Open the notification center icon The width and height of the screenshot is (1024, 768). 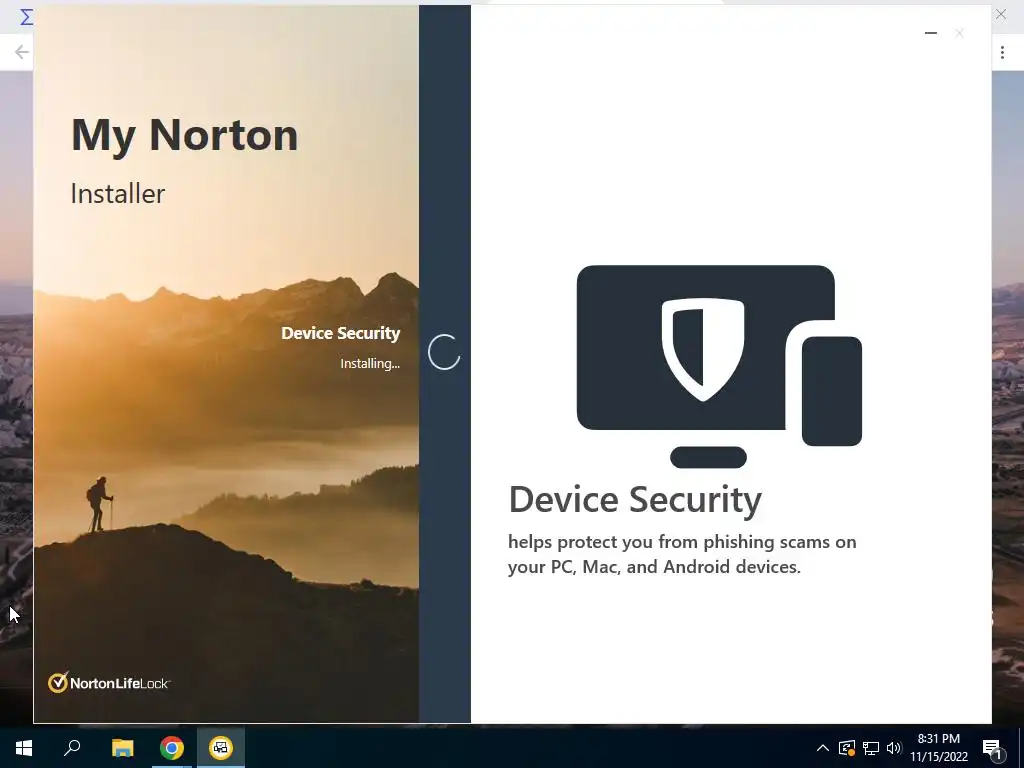pyautogui.click(x=993, y=748)
